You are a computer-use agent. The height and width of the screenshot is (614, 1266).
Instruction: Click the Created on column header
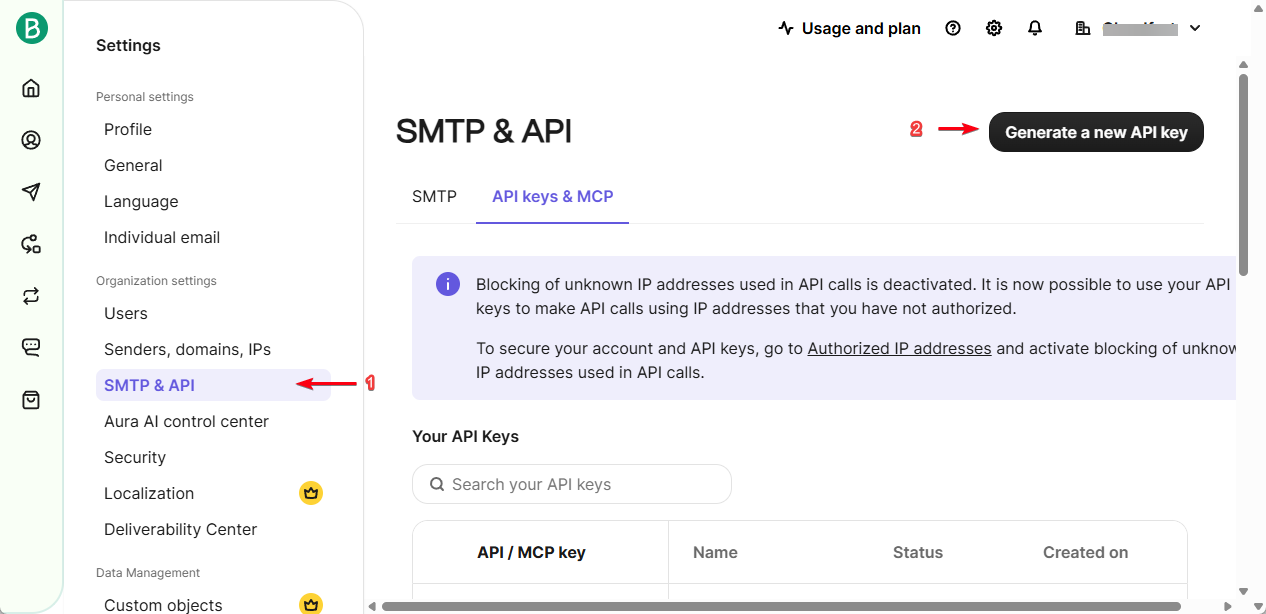[1085, 552]
